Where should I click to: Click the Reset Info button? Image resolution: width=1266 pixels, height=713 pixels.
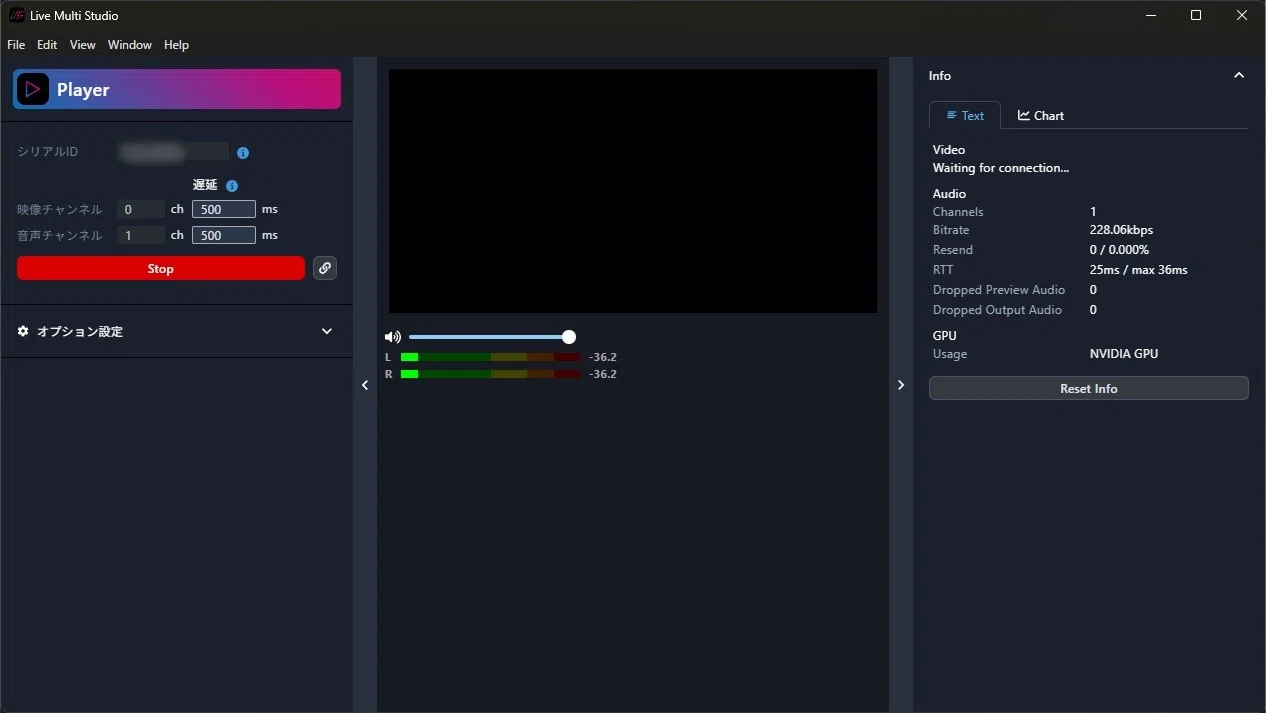[x=1089, y=388]
